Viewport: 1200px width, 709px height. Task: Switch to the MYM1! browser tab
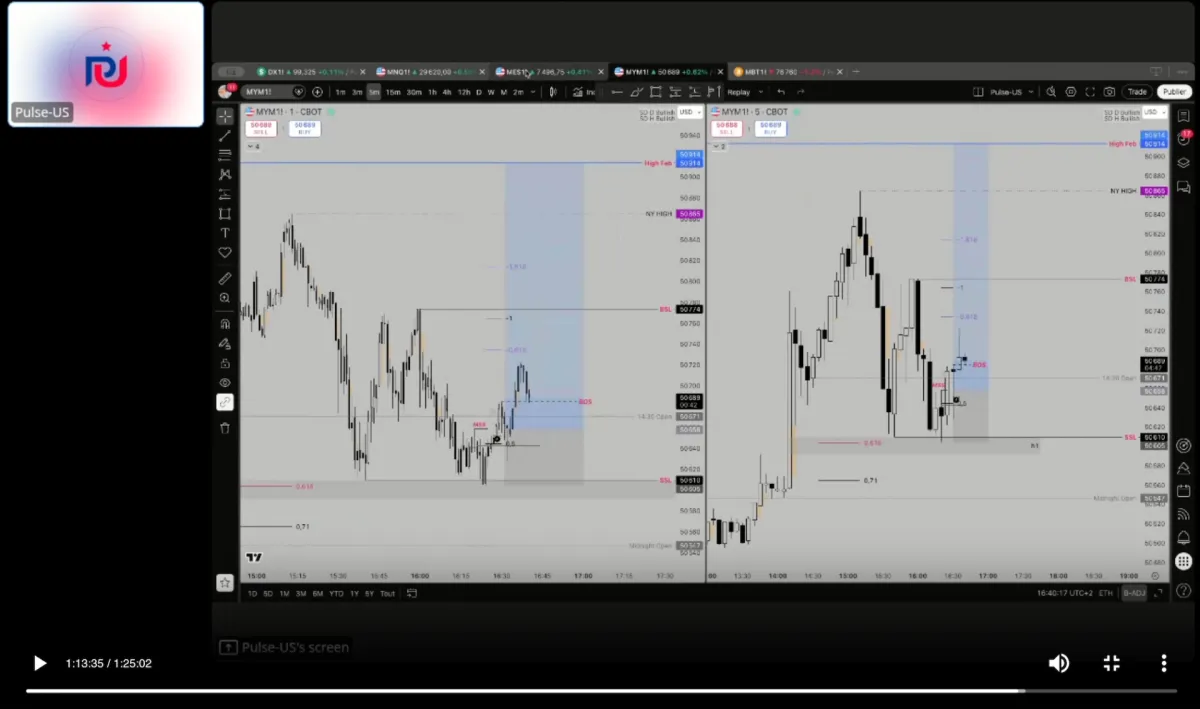[x=667, y=72]
